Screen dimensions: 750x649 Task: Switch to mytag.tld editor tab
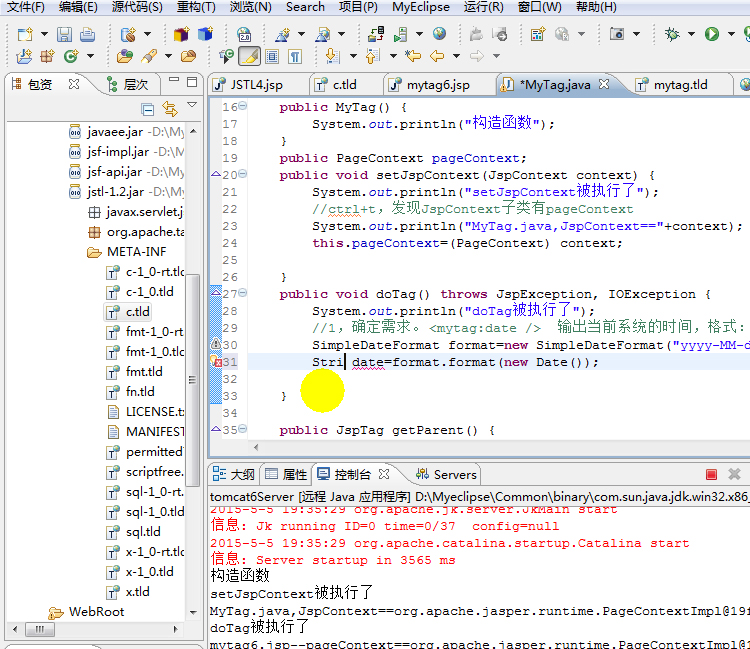click(x=680, y=85)
